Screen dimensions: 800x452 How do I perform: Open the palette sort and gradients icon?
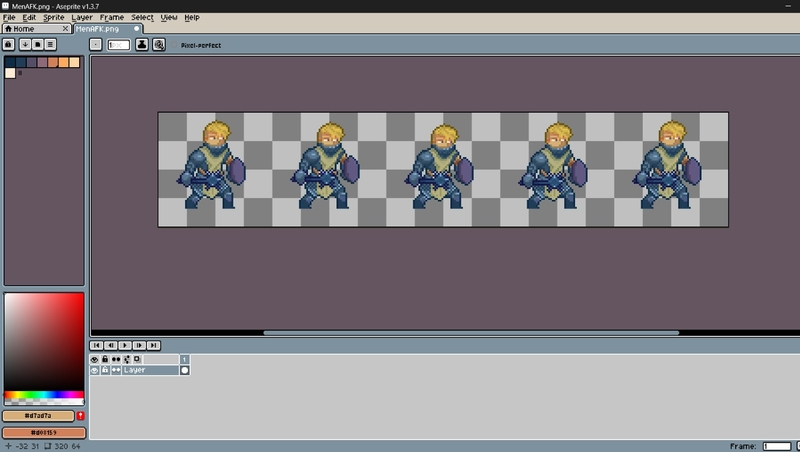[x=25, y=45]
